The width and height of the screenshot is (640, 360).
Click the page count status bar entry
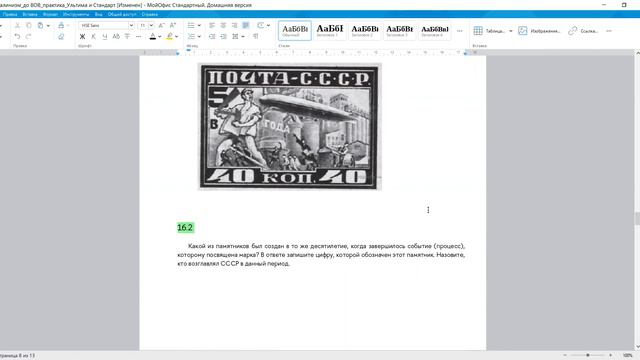pyautogui.click(x=18, y=355)
